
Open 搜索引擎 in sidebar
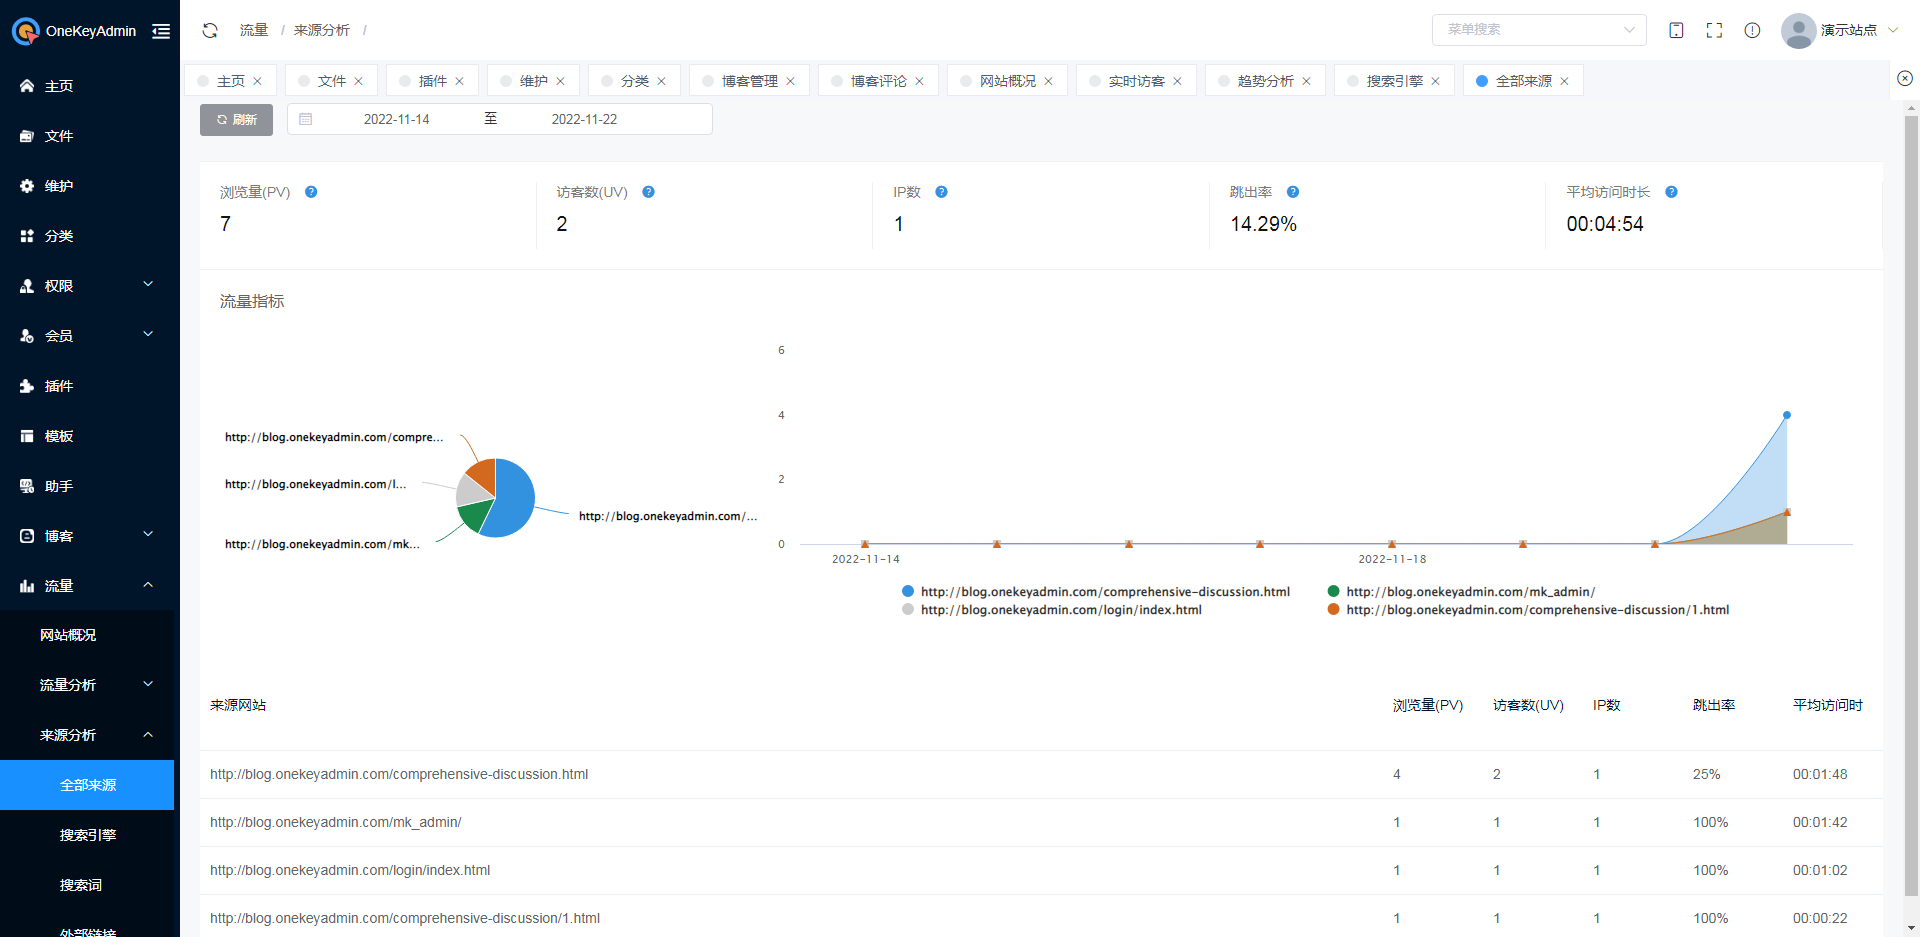pos(87,835)
